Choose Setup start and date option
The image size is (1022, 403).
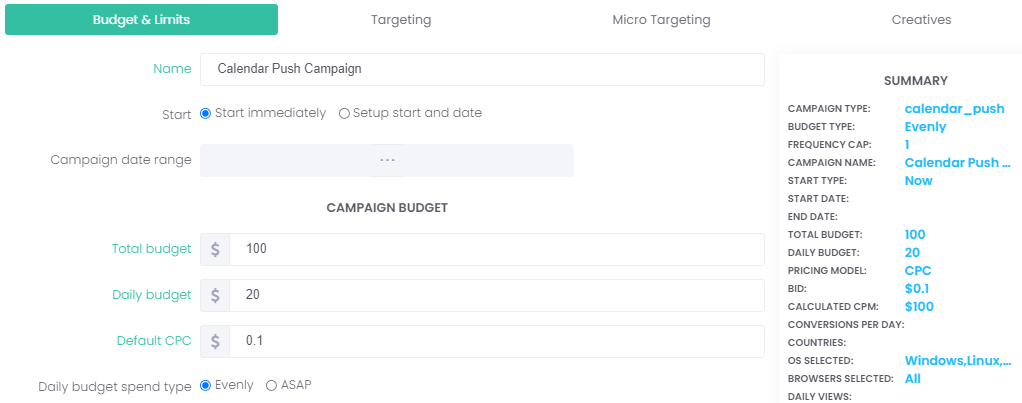pos(344,113)
